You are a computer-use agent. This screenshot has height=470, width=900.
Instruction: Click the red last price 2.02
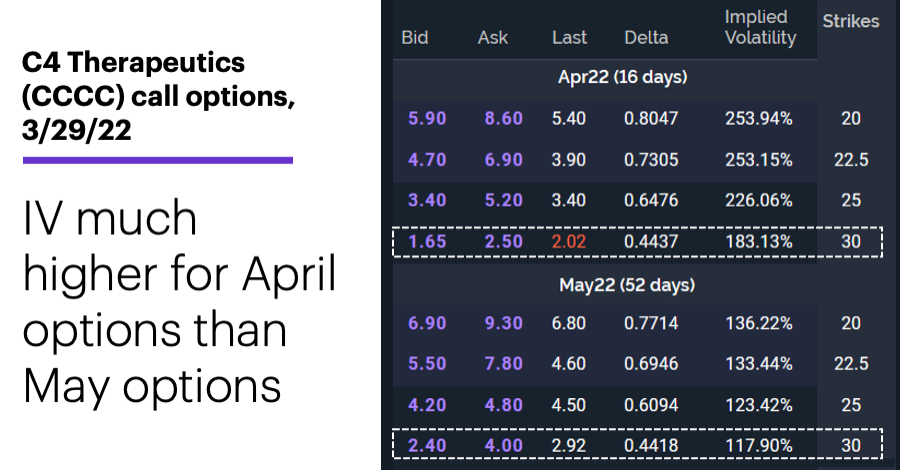569,242
